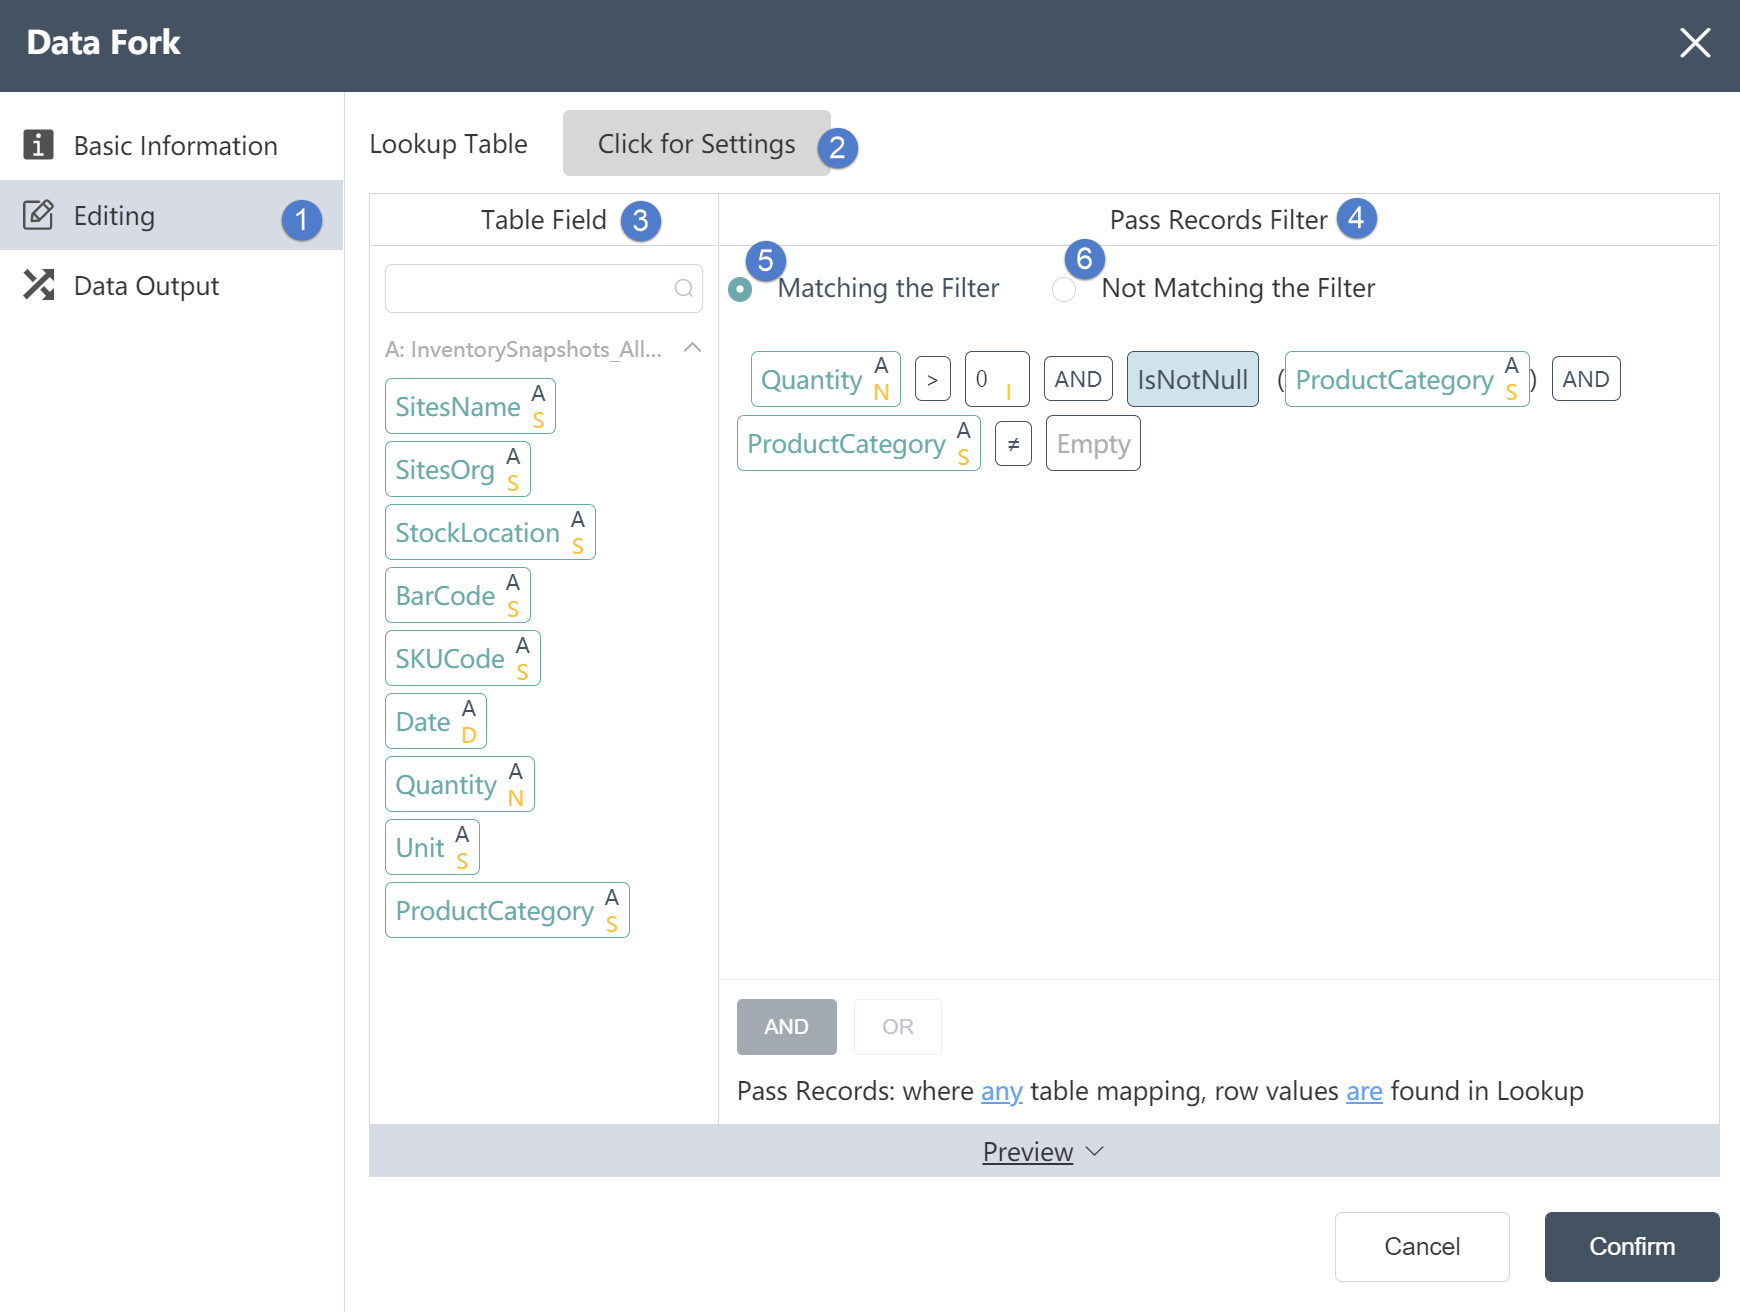This screenshot has height=1312, width=1740.
Task: Click the Data Output shuffle icon
Action: point(38,285)
